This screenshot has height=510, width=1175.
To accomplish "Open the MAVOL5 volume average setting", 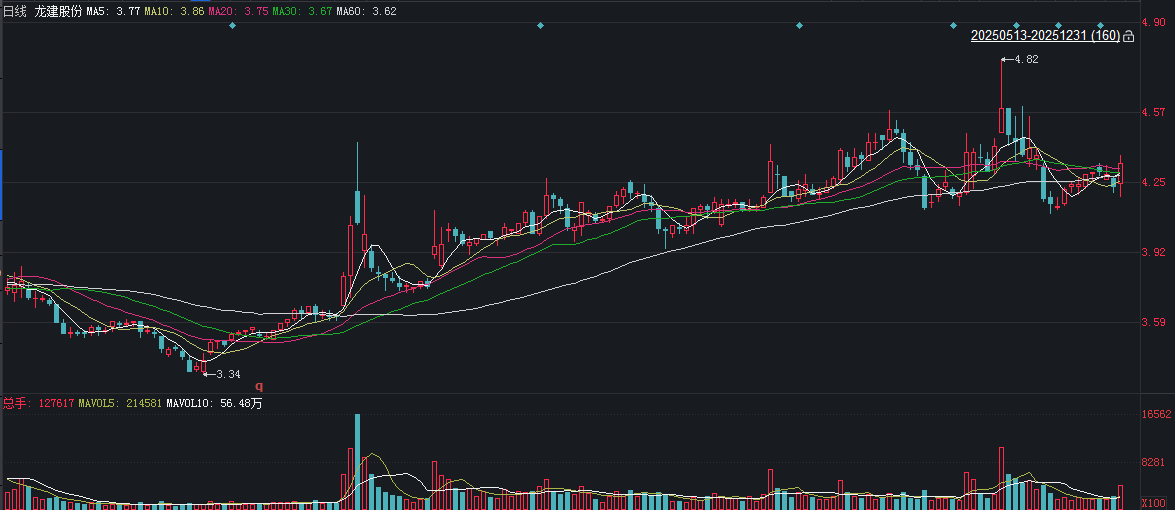I will click(x=120, y=403).
